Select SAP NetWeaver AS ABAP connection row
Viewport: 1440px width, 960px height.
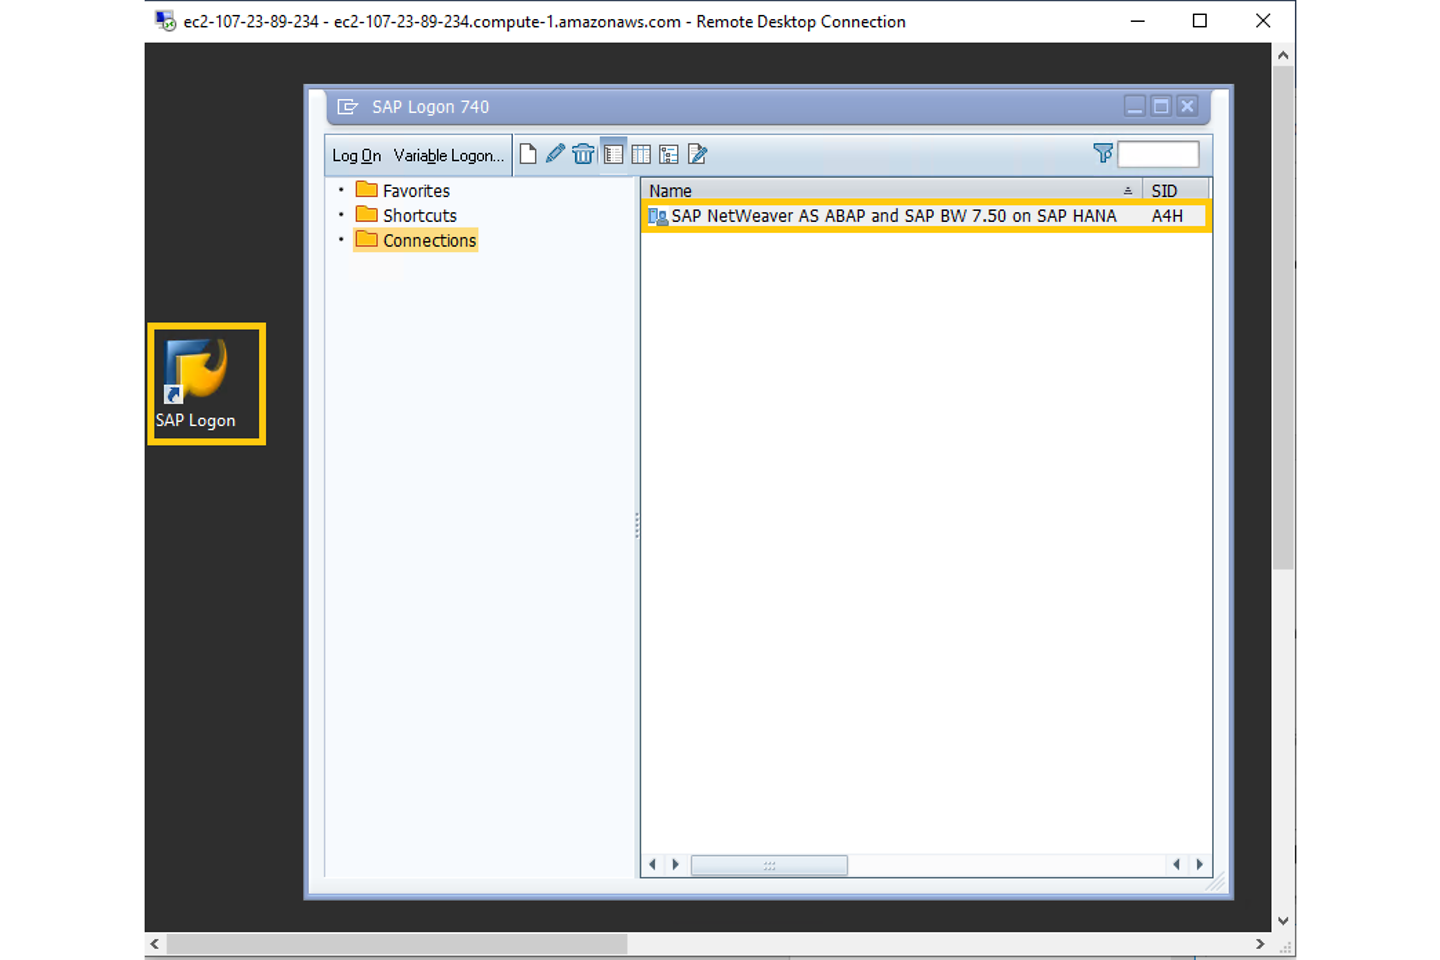(x=926, y=216)
